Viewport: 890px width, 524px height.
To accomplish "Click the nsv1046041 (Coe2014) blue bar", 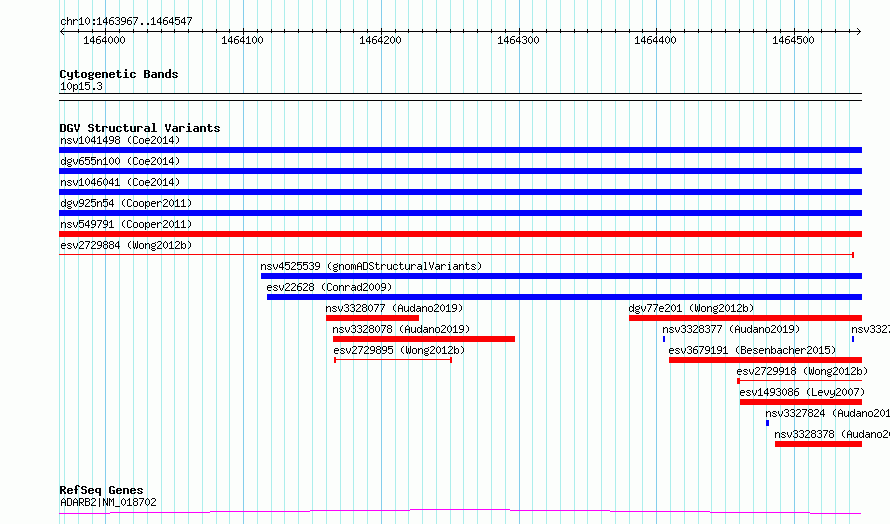I will (x=460, y=192).
